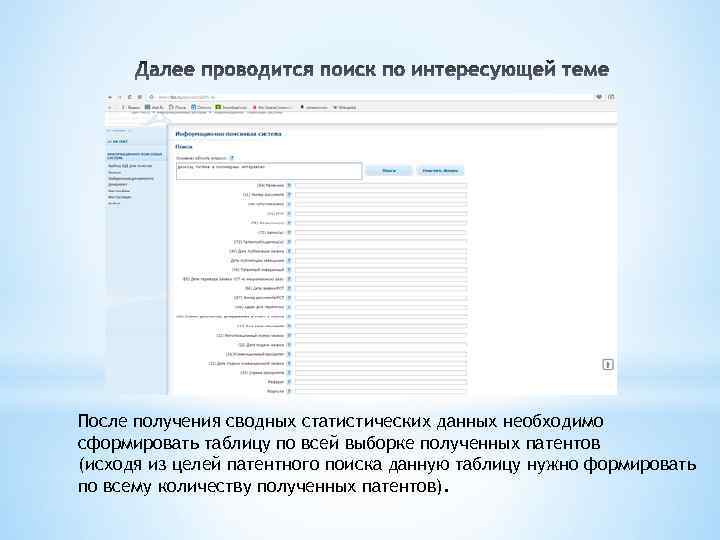Click help icon beside (54) Название field
The image size is (720, 540).
click(289, 186)
